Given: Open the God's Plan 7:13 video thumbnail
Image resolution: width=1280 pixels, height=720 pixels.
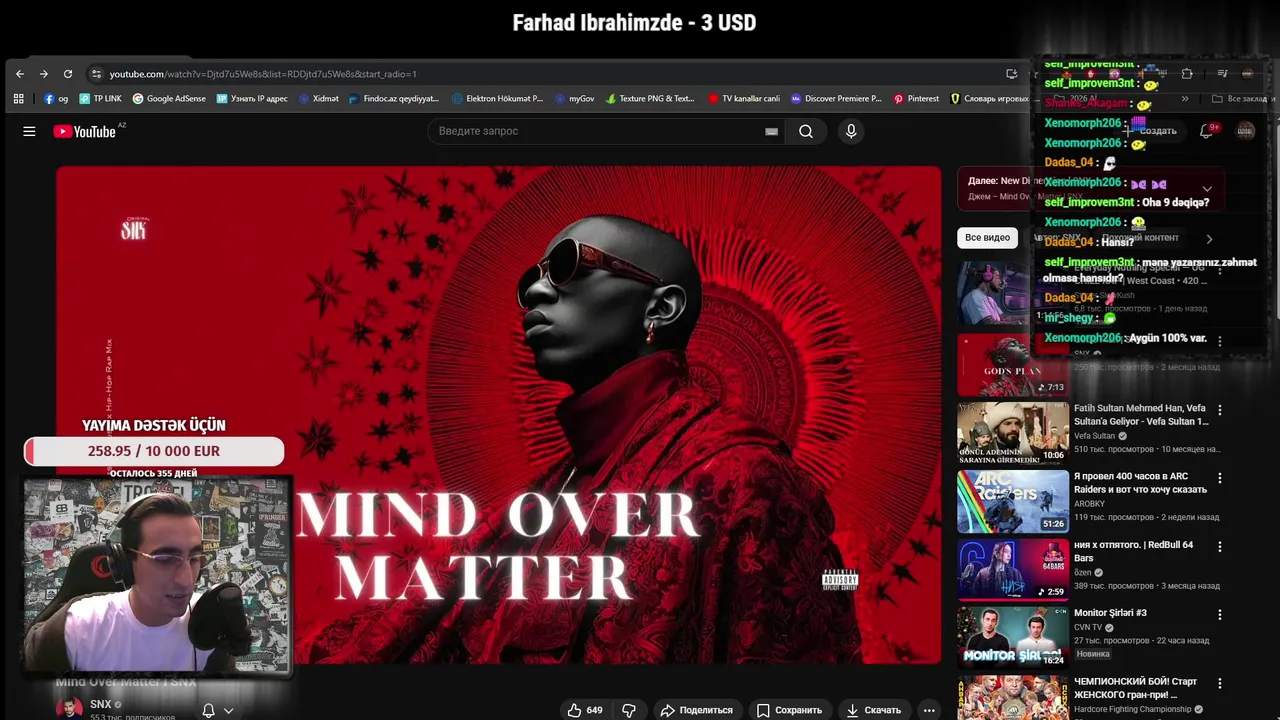Looking at the screenshot, I should click(1013, 365).
